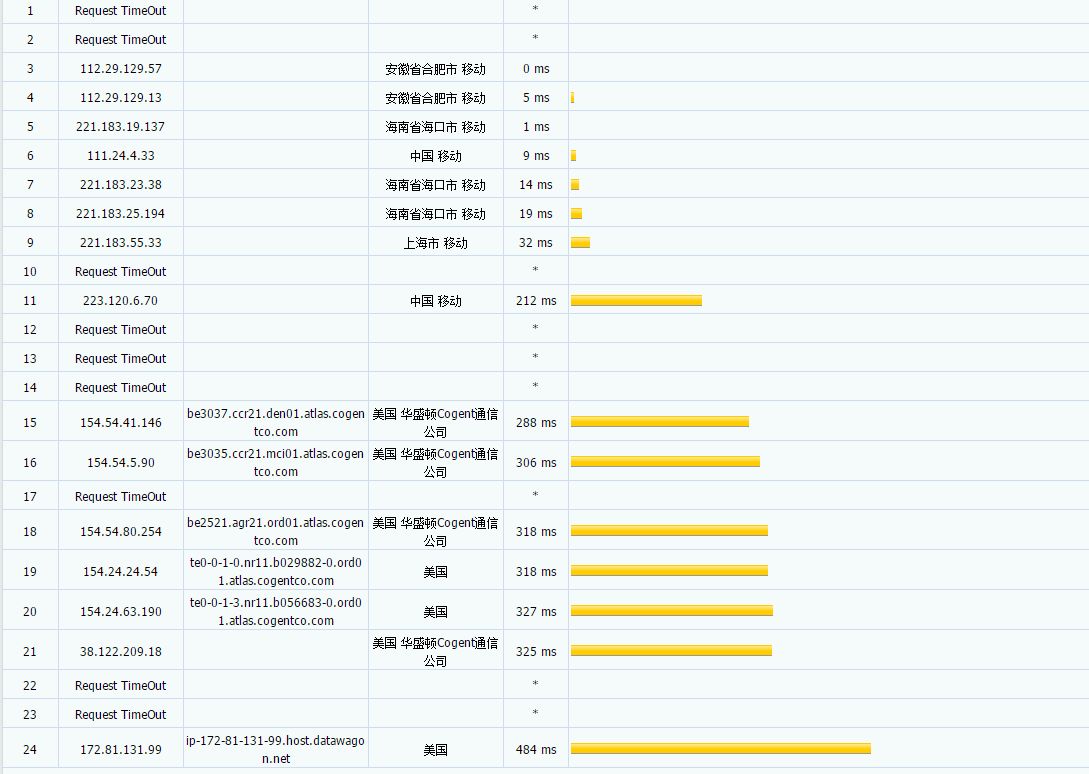Select IP address 221.183.55.33

point(121,242)
